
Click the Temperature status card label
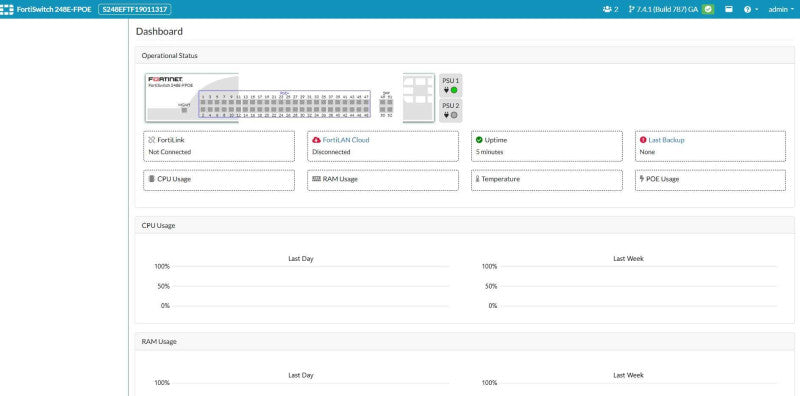501,179
